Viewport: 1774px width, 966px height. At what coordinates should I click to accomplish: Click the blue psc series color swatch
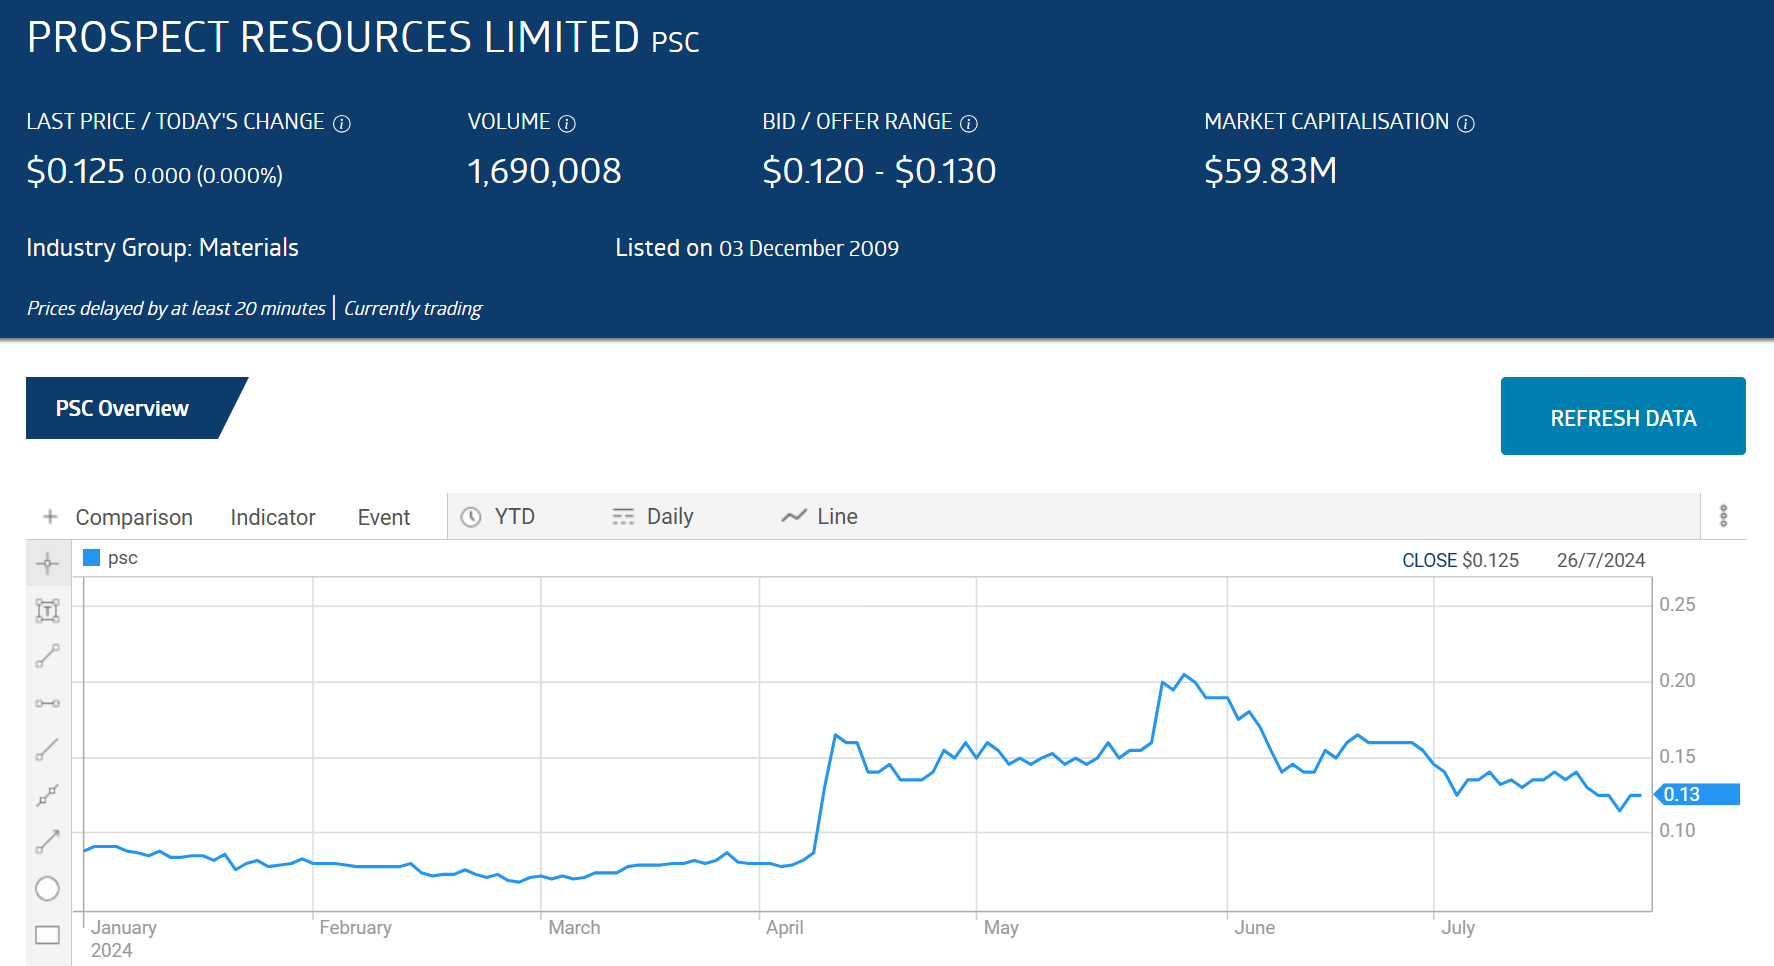click(x=91, y=558)
